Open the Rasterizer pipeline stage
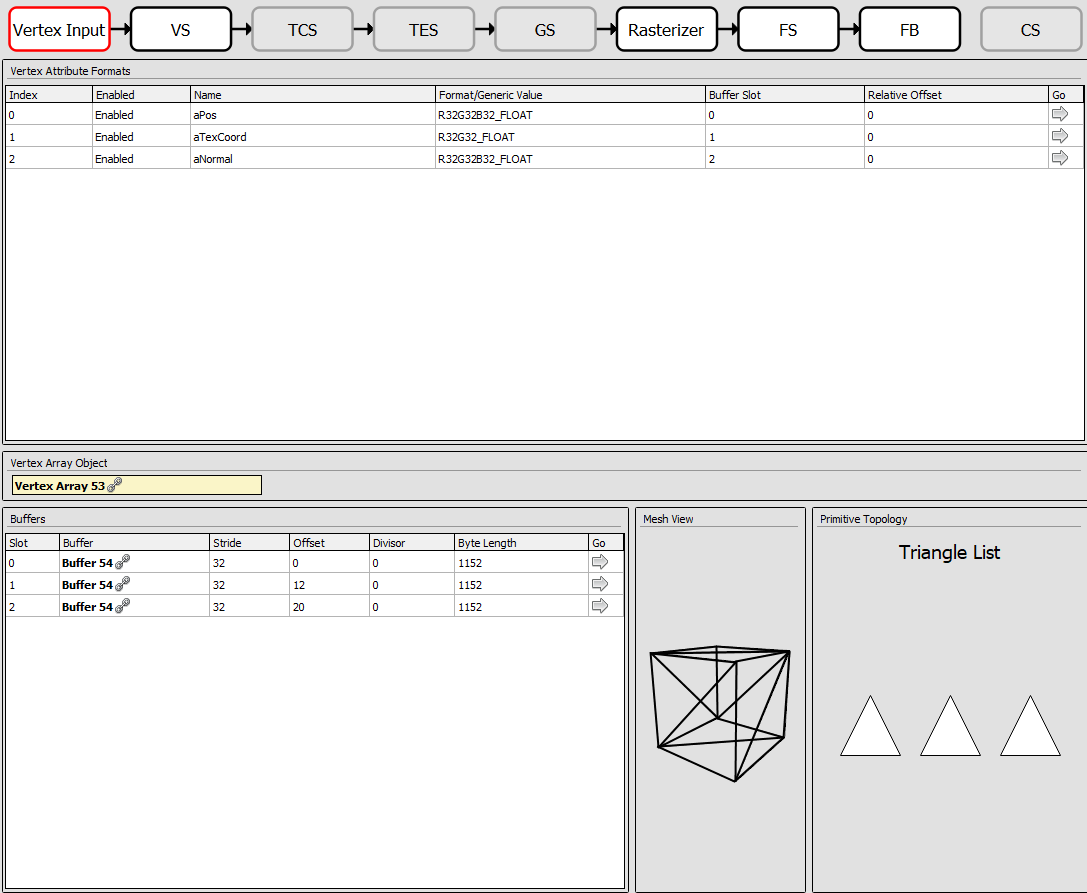This screenshot has height=893, width=1087. [666, 30]
